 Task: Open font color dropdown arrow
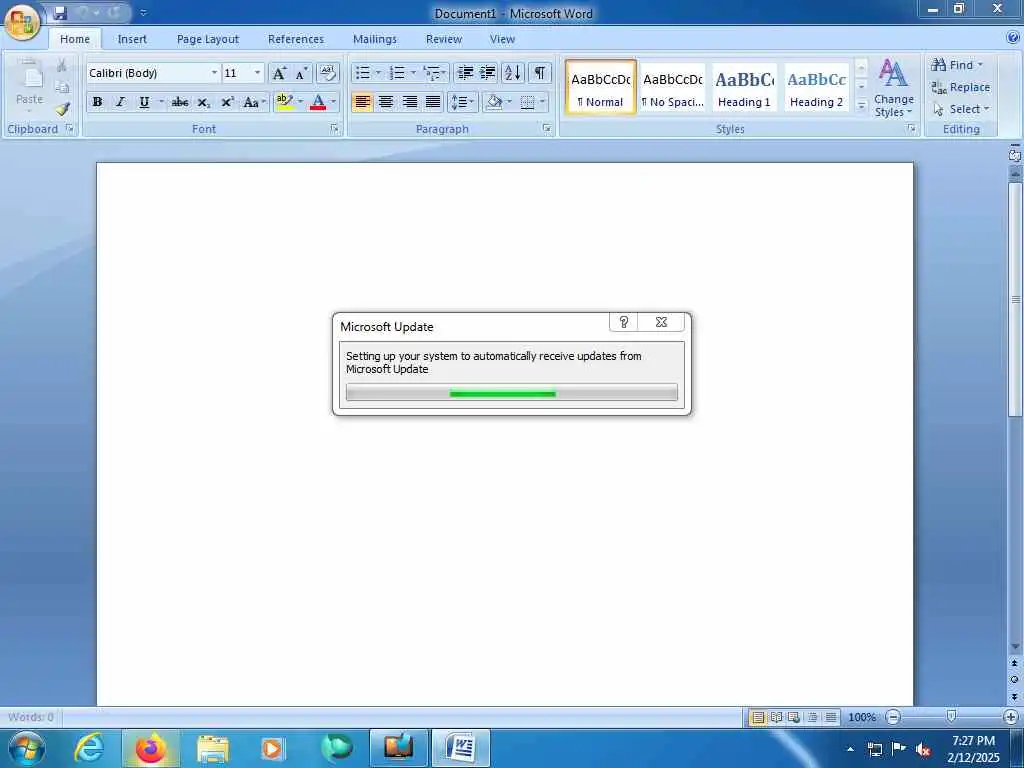coord(334,102)
